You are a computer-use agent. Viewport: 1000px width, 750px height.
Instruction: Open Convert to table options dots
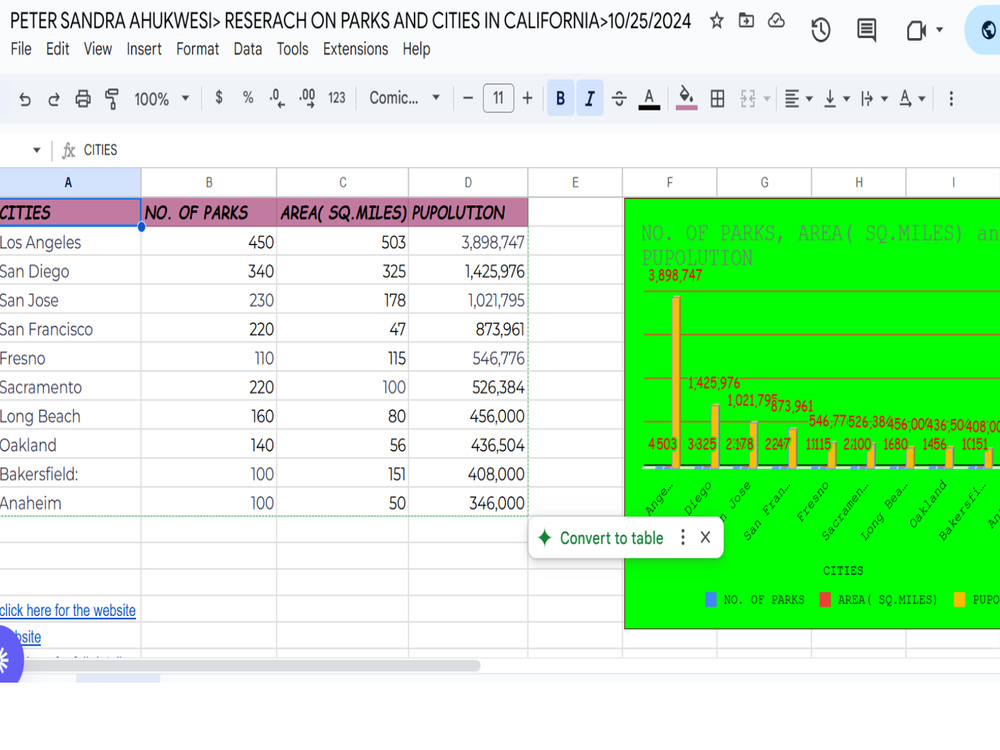point(683,538)
